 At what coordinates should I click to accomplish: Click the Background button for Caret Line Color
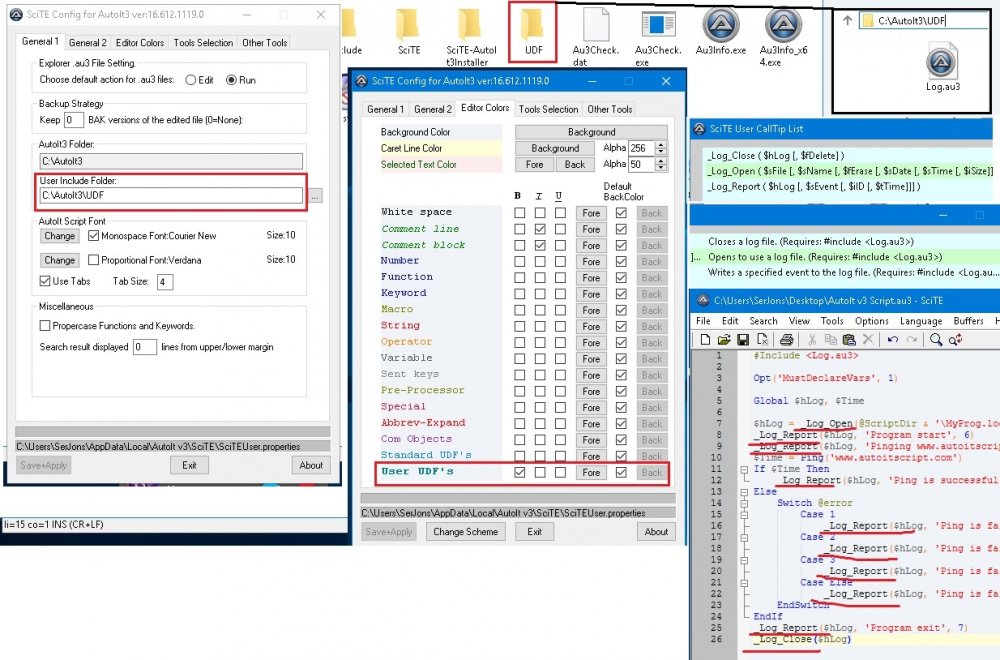coord(555,148)
